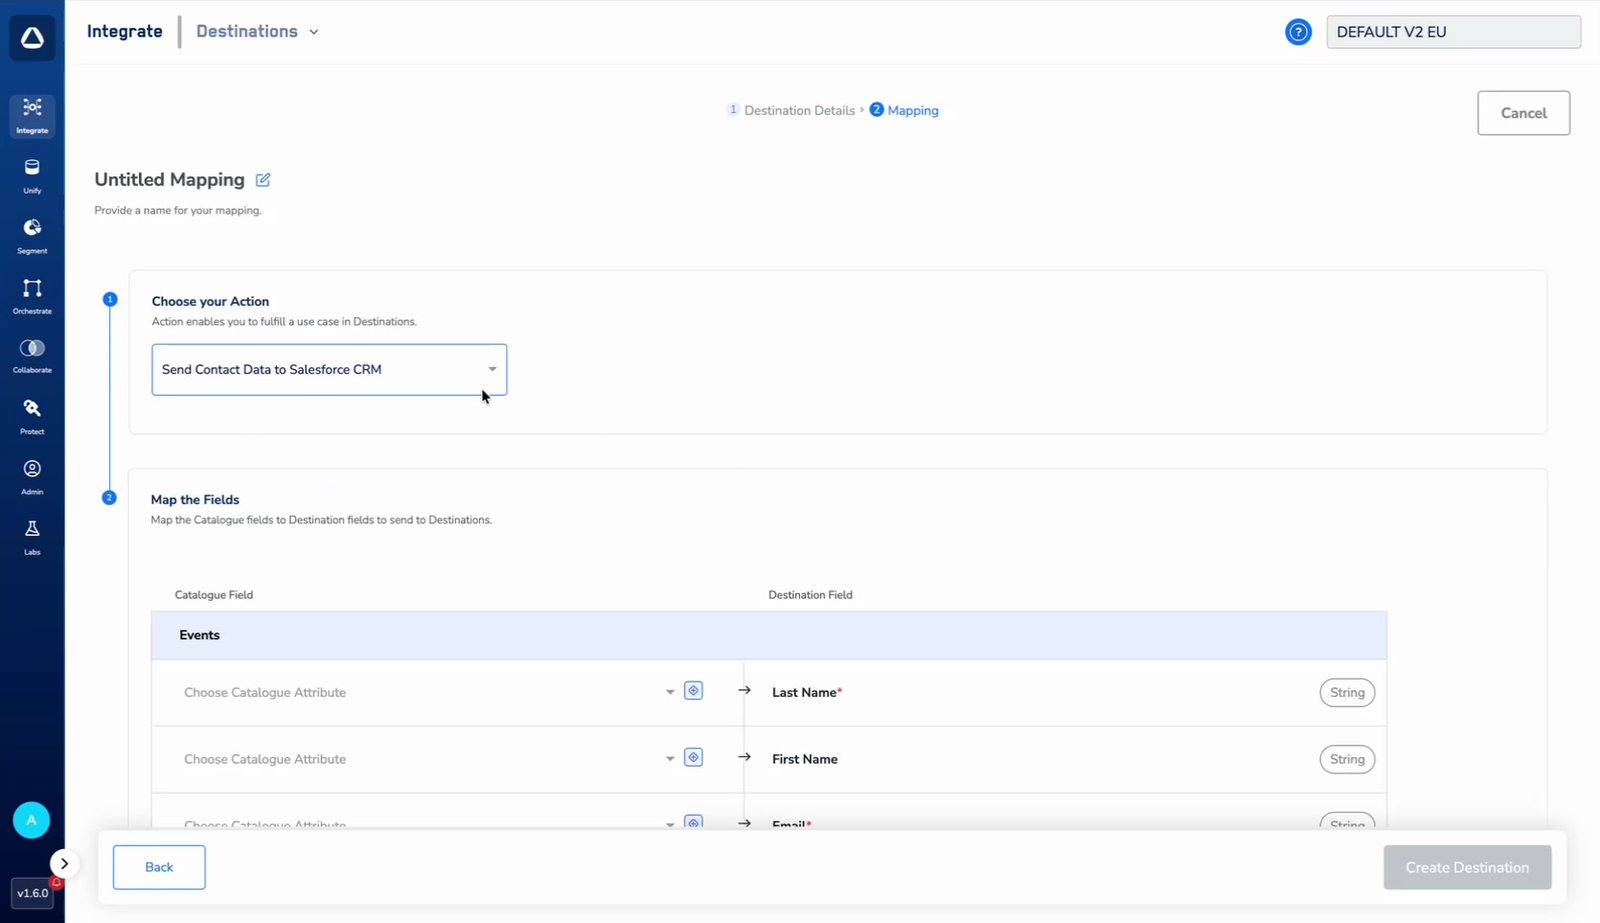Click the Back button
The width and height of the screenshot is (1600, 923).
[159, 867]
